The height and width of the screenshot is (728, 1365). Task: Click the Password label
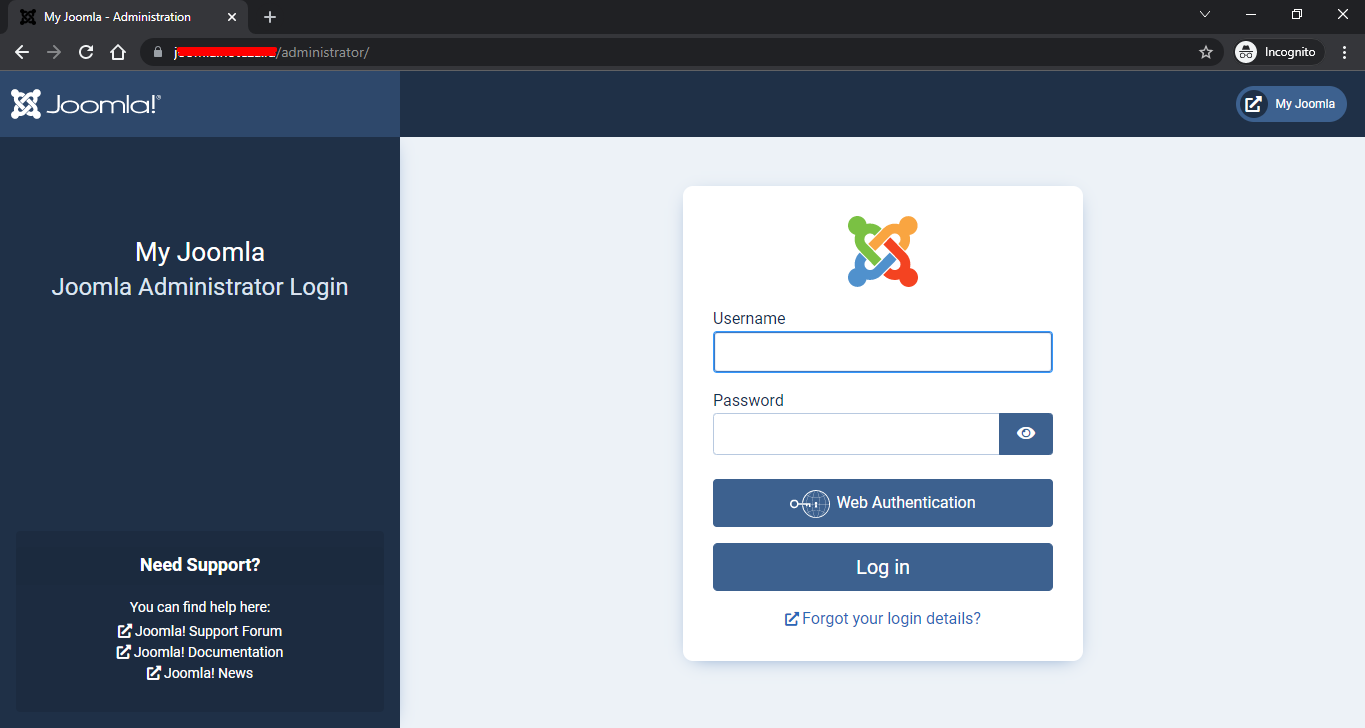pyautogui.click(x=748, y=401)
